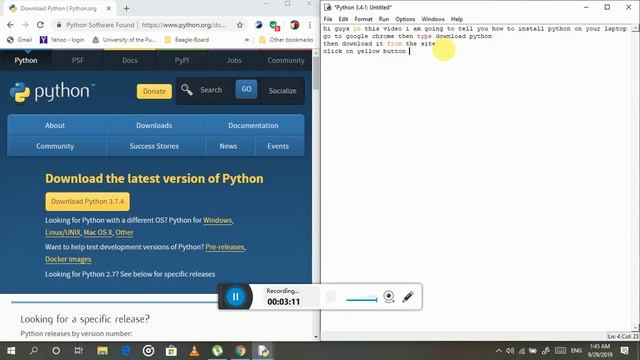
Task: Open the Success Stories menu item
Action: point(154,146)
